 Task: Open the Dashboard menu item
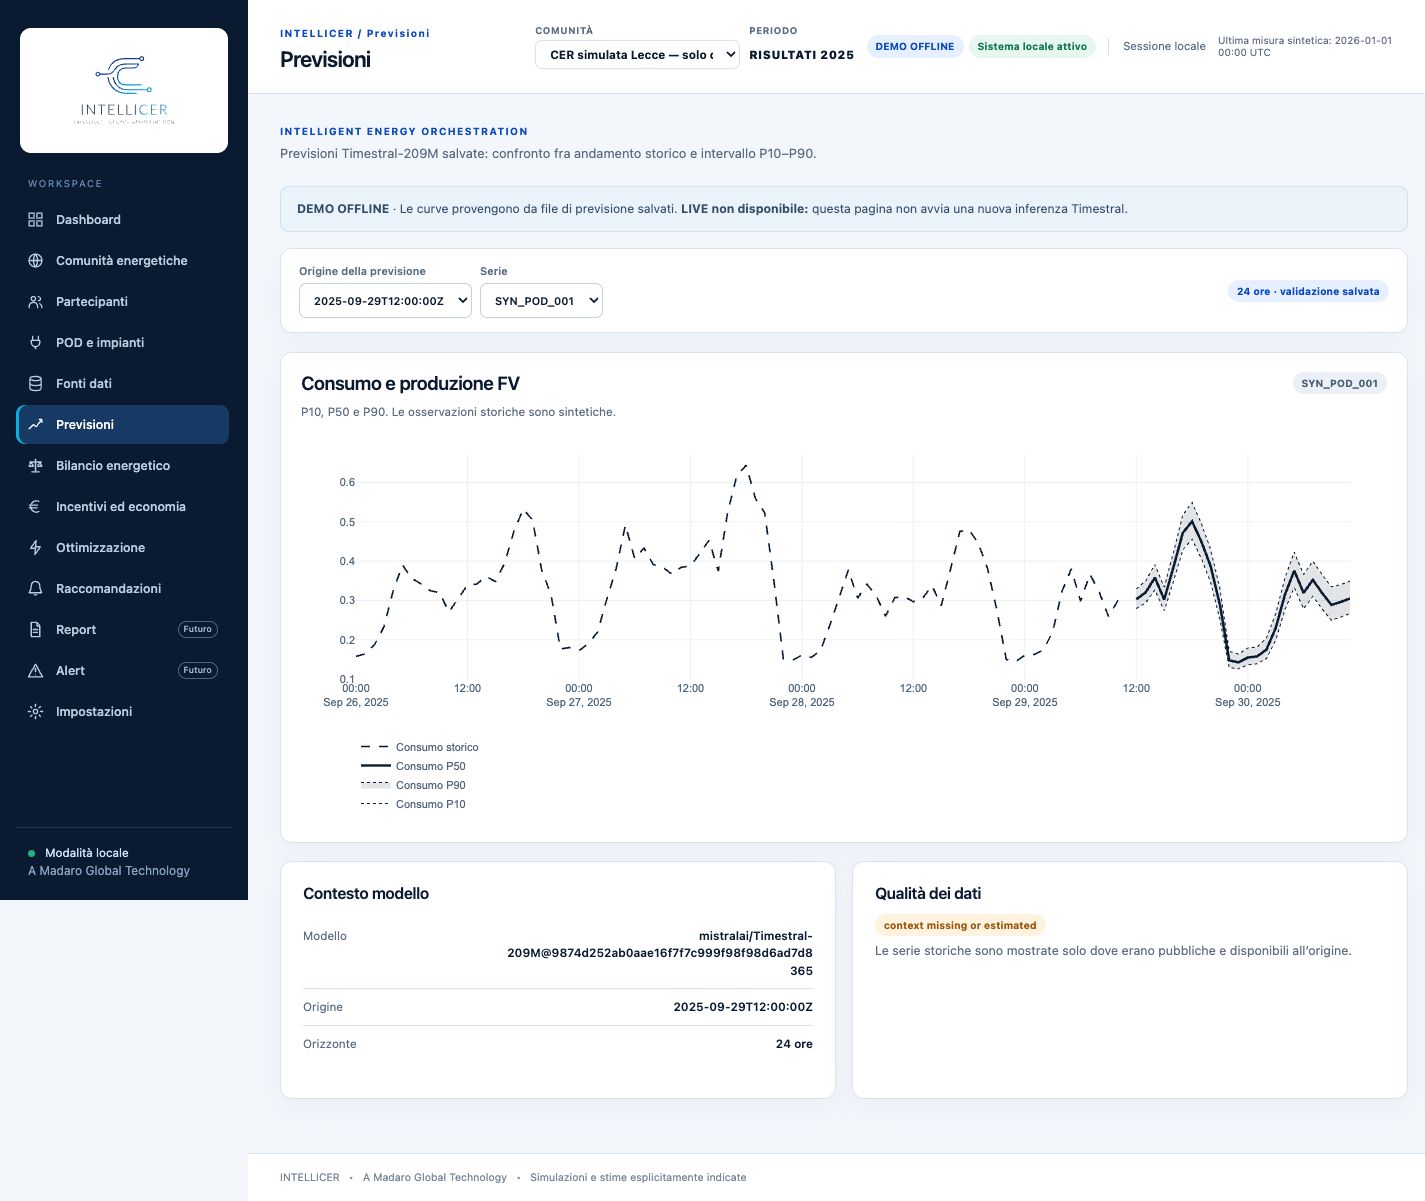point(123,220)
